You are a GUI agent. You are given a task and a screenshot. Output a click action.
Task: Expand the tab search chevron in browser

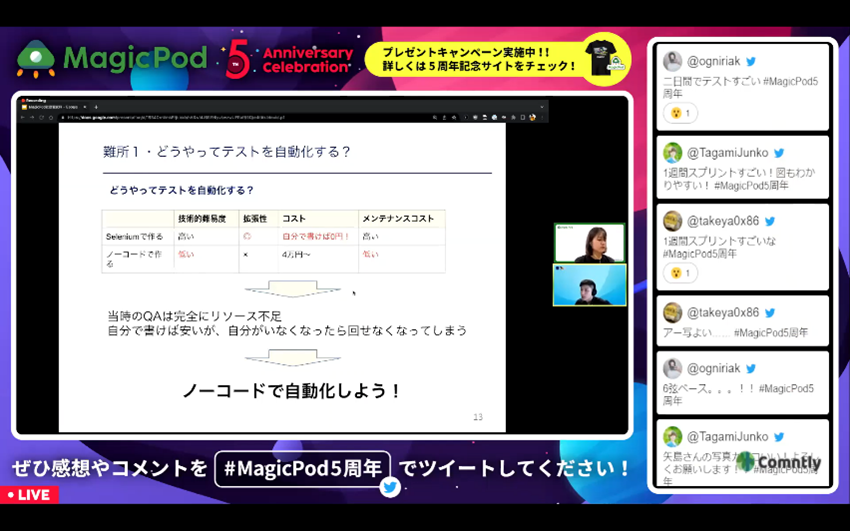[542, 107]
